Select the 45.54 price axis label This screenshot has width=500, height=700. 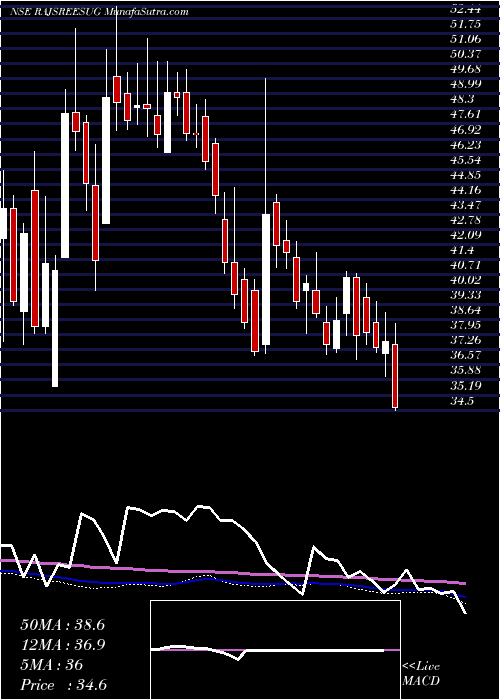point(464,160)
